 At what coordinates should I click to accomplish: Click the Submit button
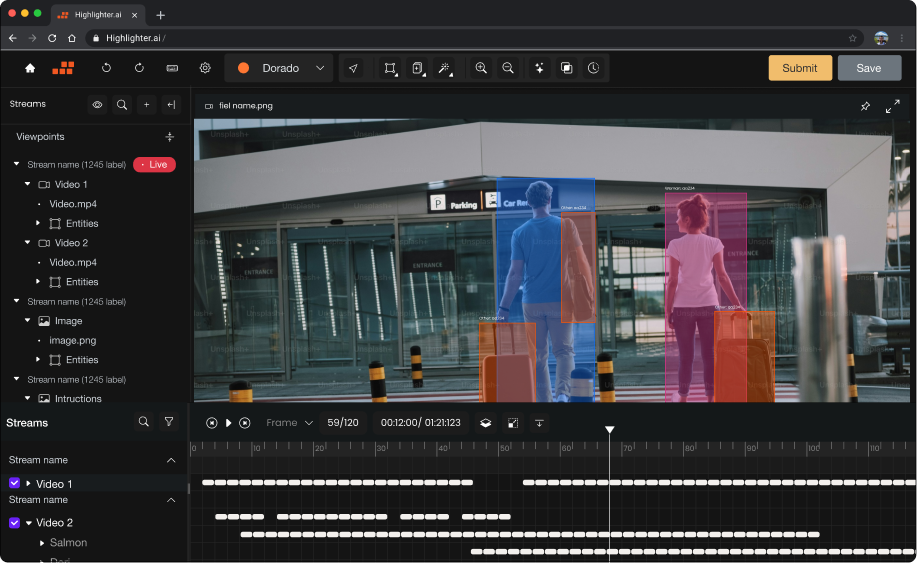coord(800,68)
